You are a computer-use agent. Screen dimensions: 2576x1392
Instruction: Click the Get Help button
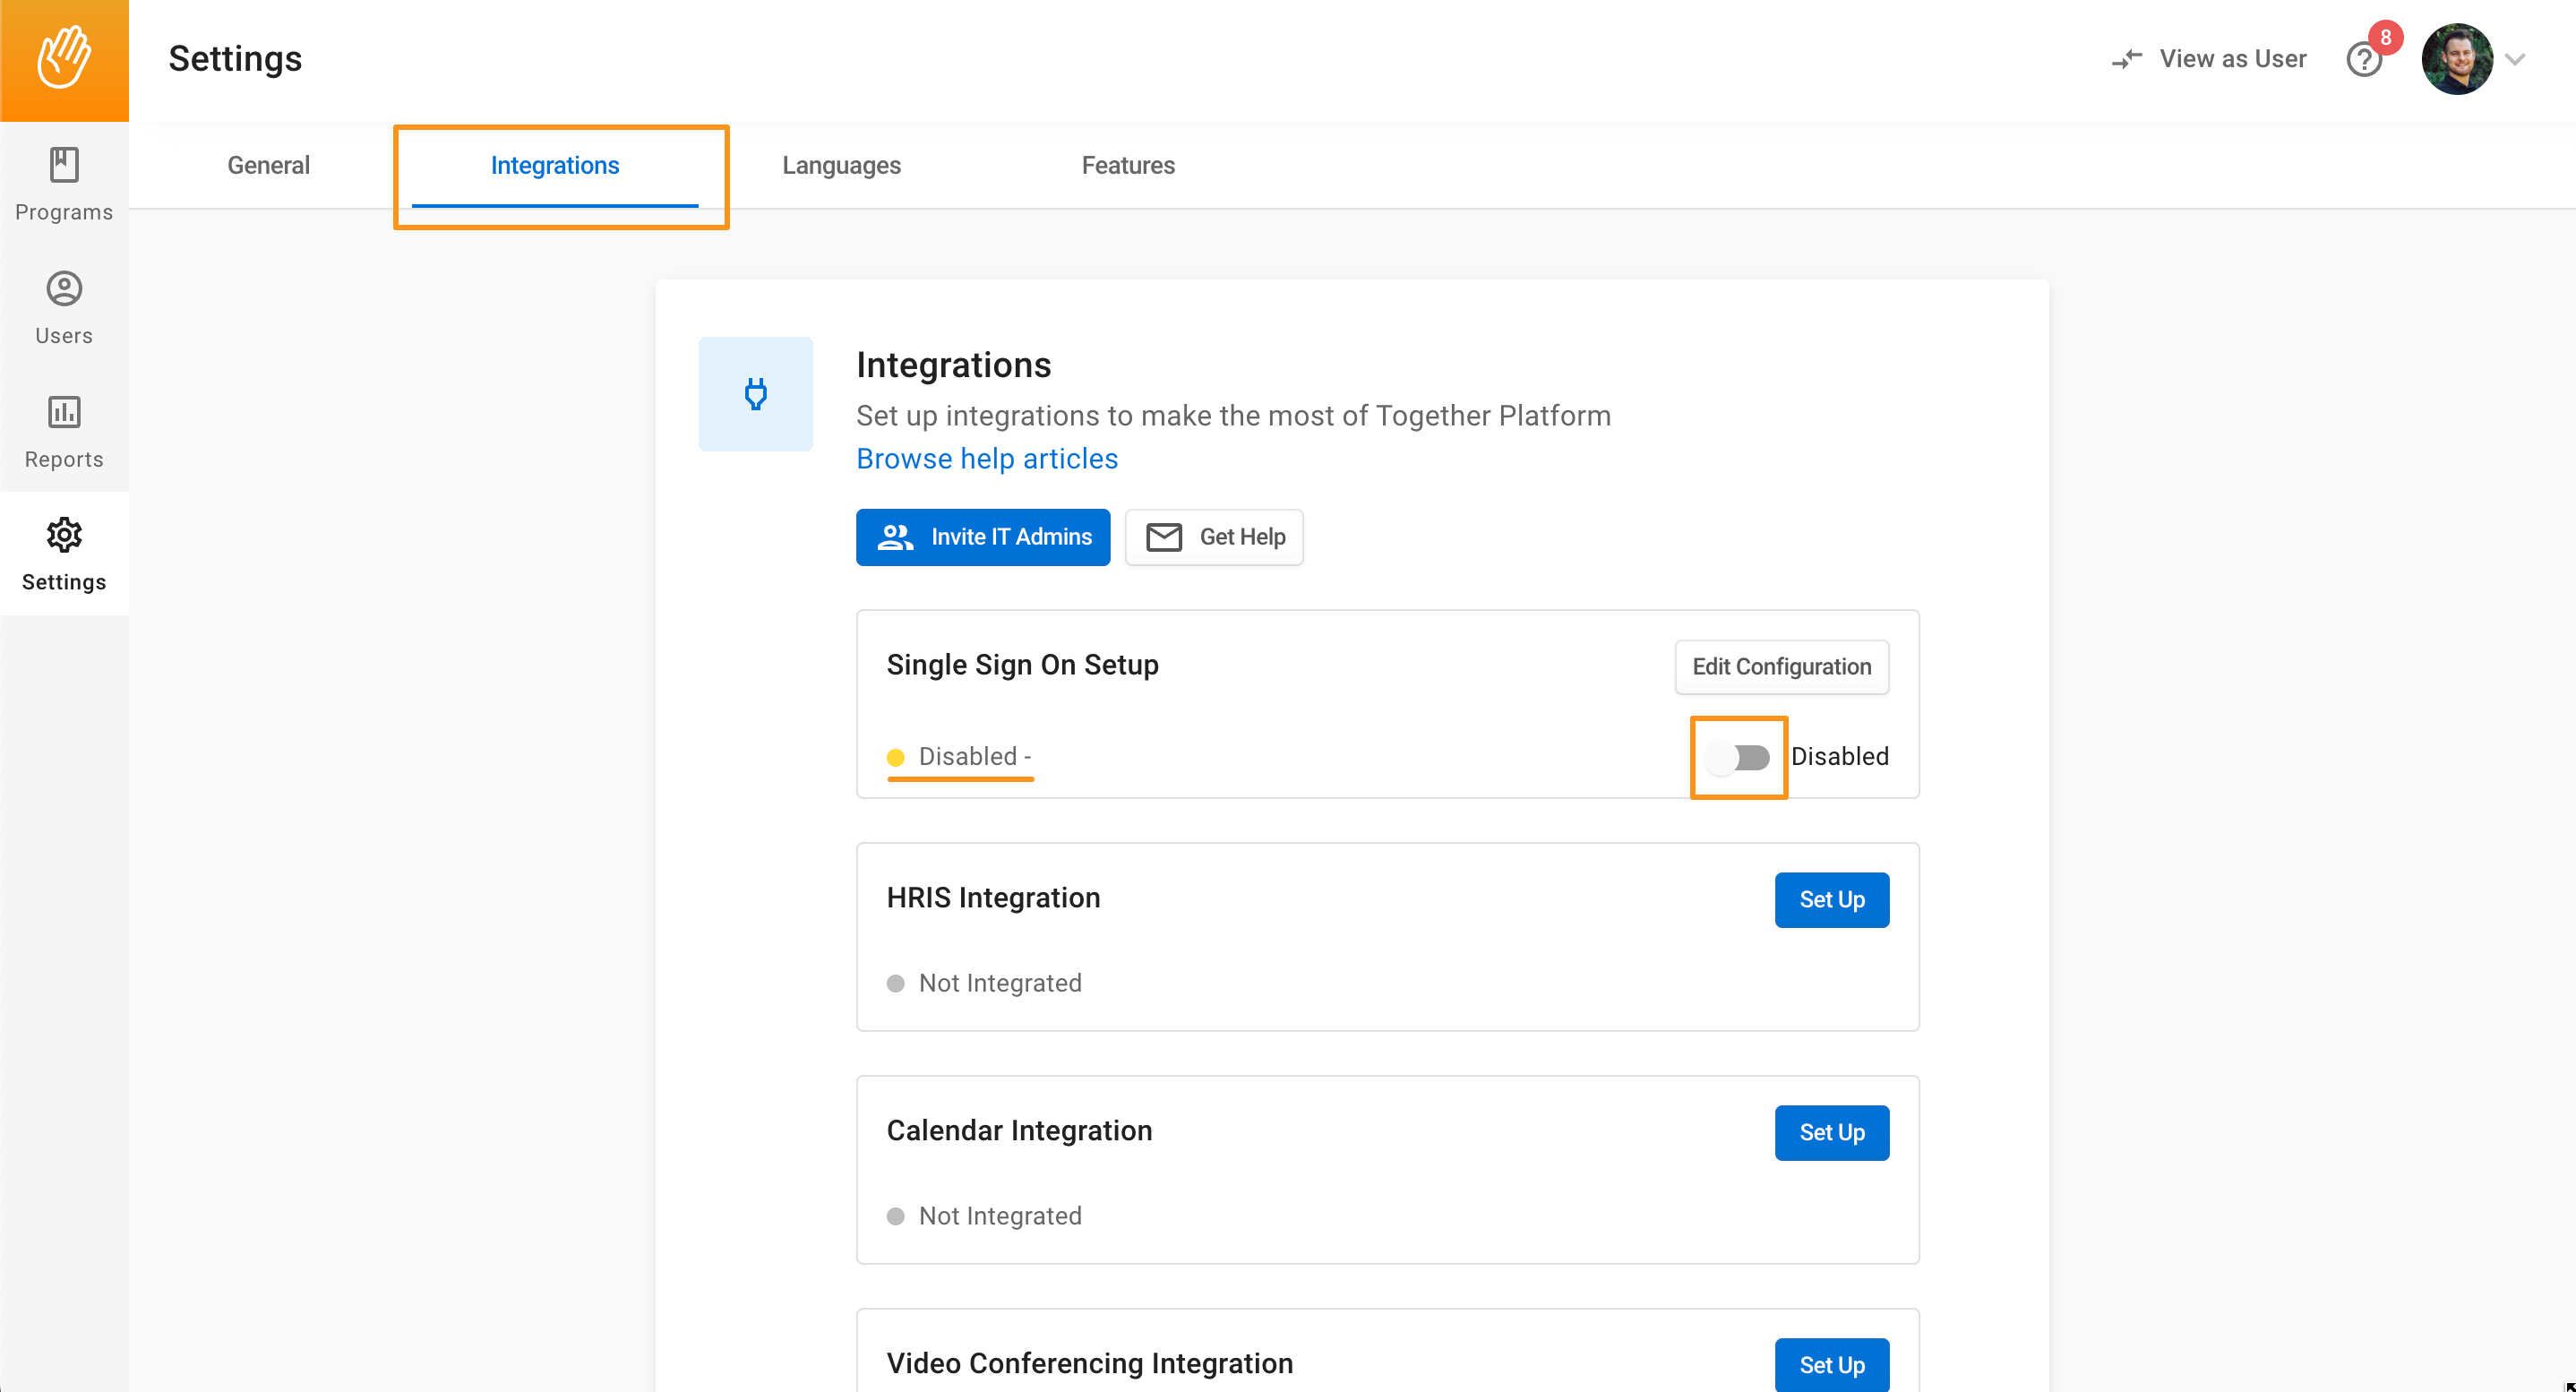pyautogui.click(x=1213, y=538)
